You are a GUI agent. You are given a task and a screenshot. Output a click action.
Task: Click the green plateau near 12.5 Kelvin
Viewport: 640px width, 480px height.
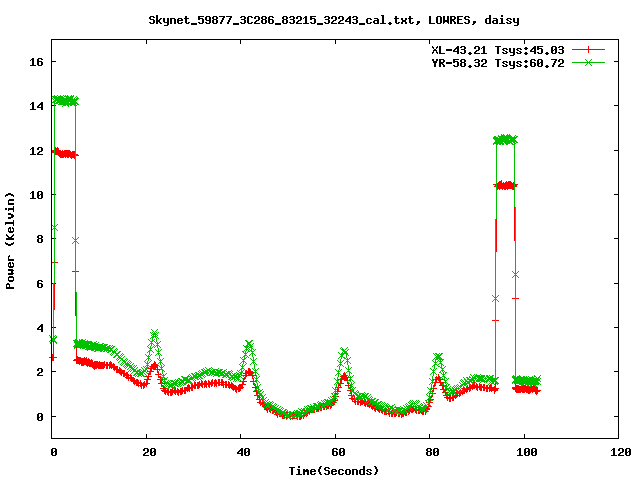505,140
